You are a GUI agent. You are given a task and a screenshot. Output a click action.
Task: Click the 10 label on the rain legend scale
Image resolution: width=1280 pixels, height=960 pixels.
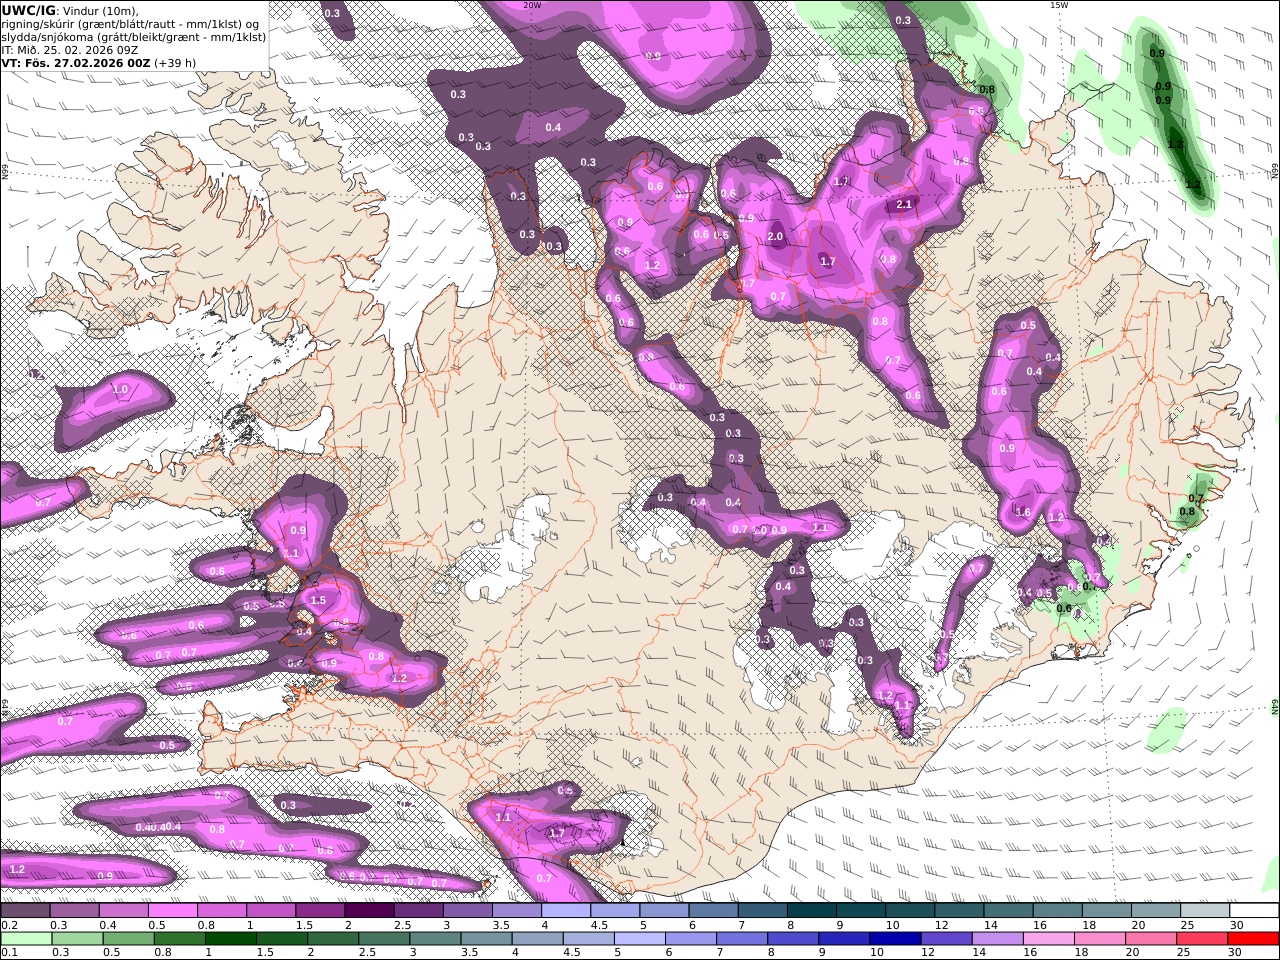point(877,953)
